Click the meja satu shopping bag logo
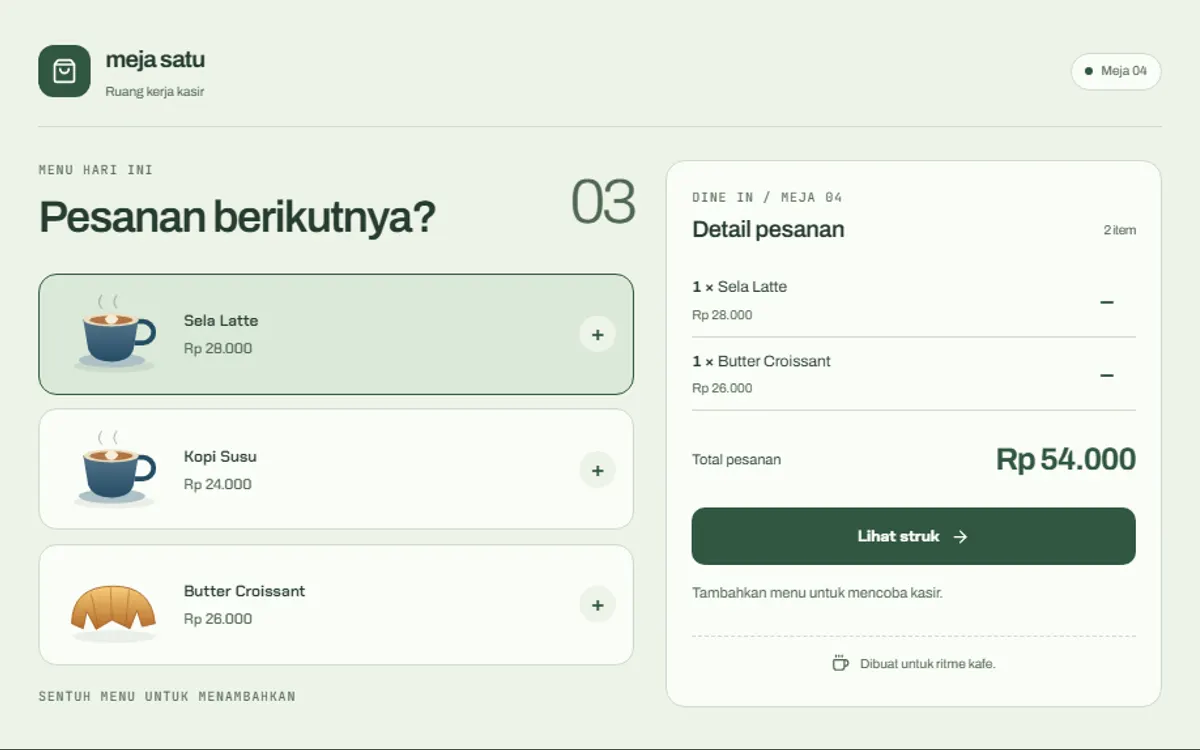This screenshot has width=1200, height=750. 64,71
